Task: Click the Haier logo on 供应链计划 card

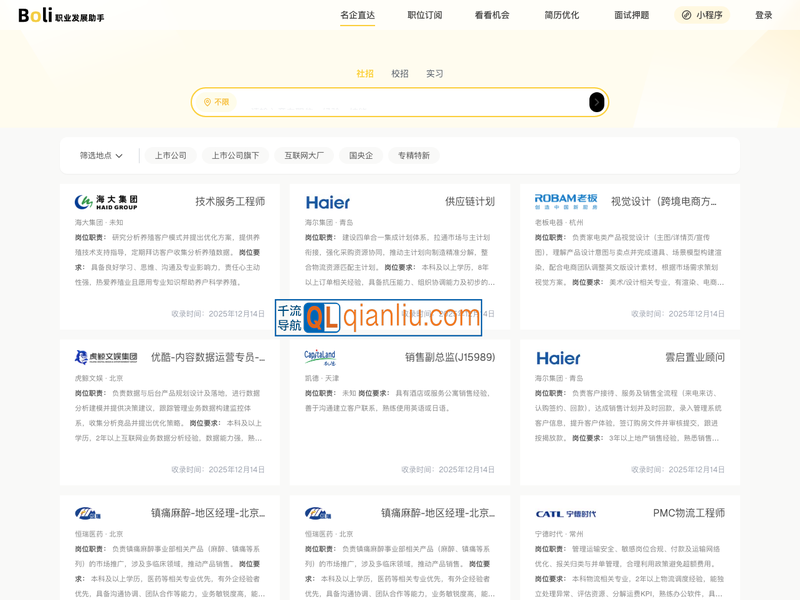Action: click(x=328, y=202)
